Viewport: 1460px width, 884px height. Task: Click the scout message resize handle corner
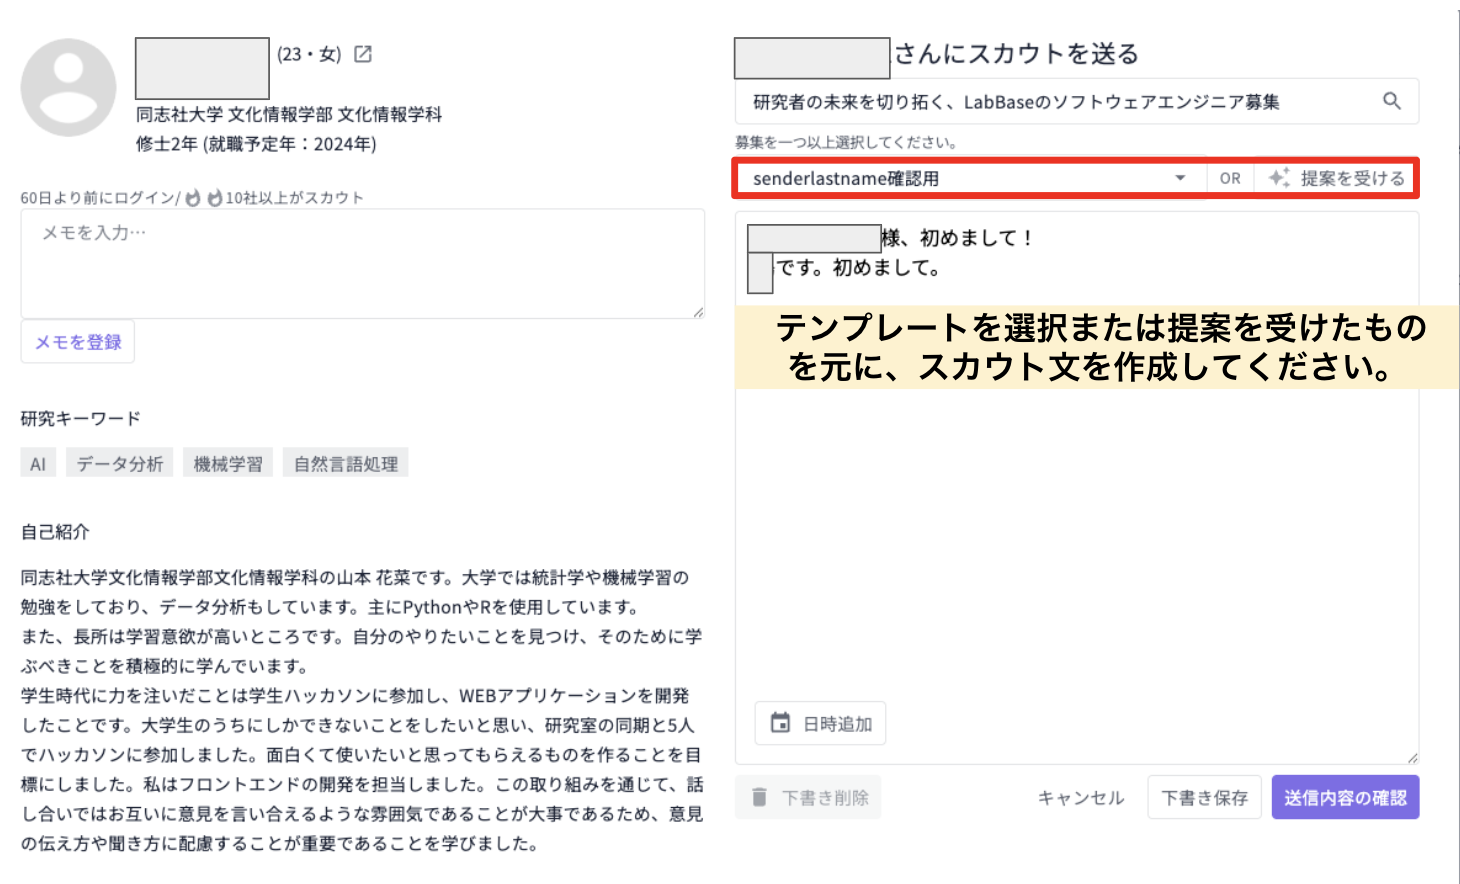(1411, 757)
